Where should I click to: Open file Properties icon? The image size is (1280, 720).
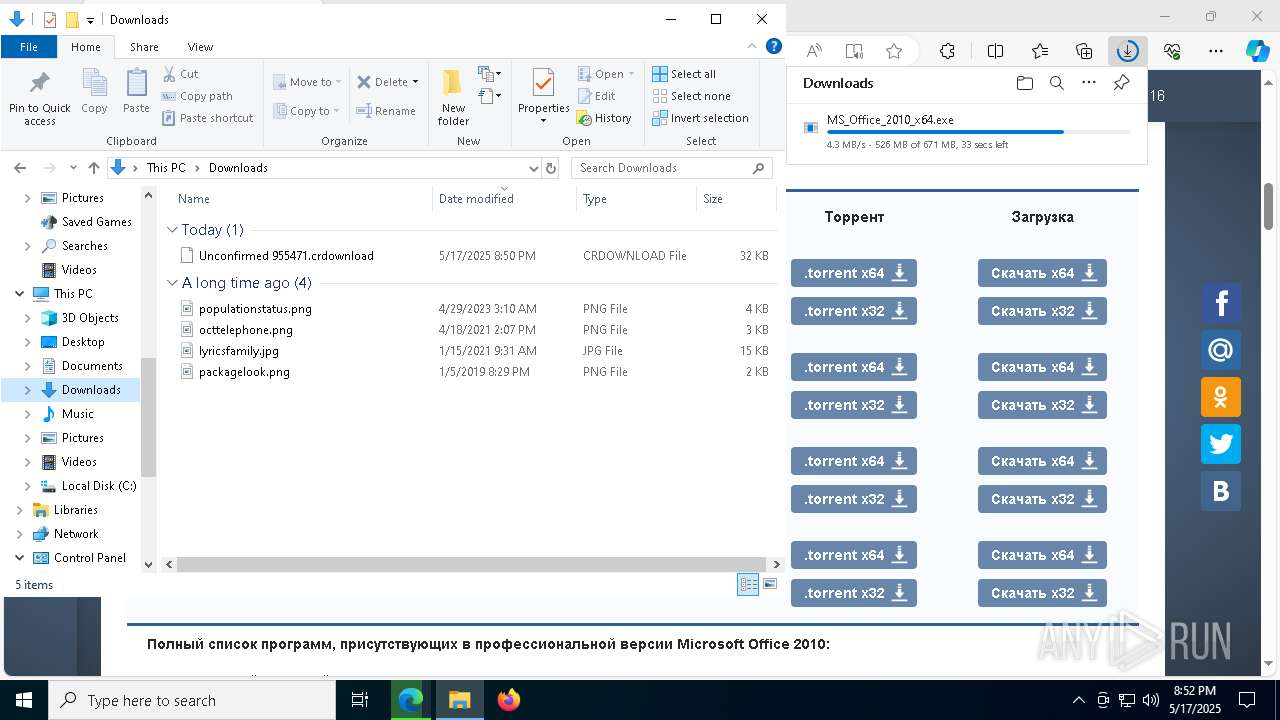click(x=543, y=83)
